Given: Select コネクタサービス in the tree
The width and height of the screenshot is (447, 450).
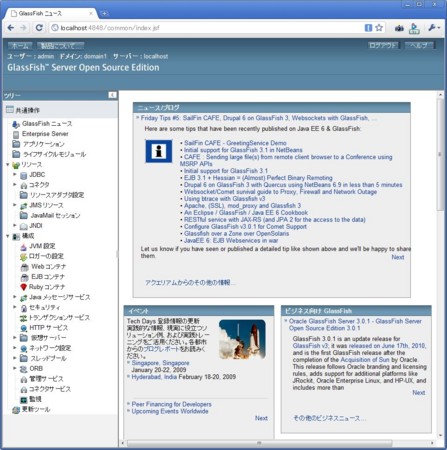Looking at the screenshot, I should (50, 389).
